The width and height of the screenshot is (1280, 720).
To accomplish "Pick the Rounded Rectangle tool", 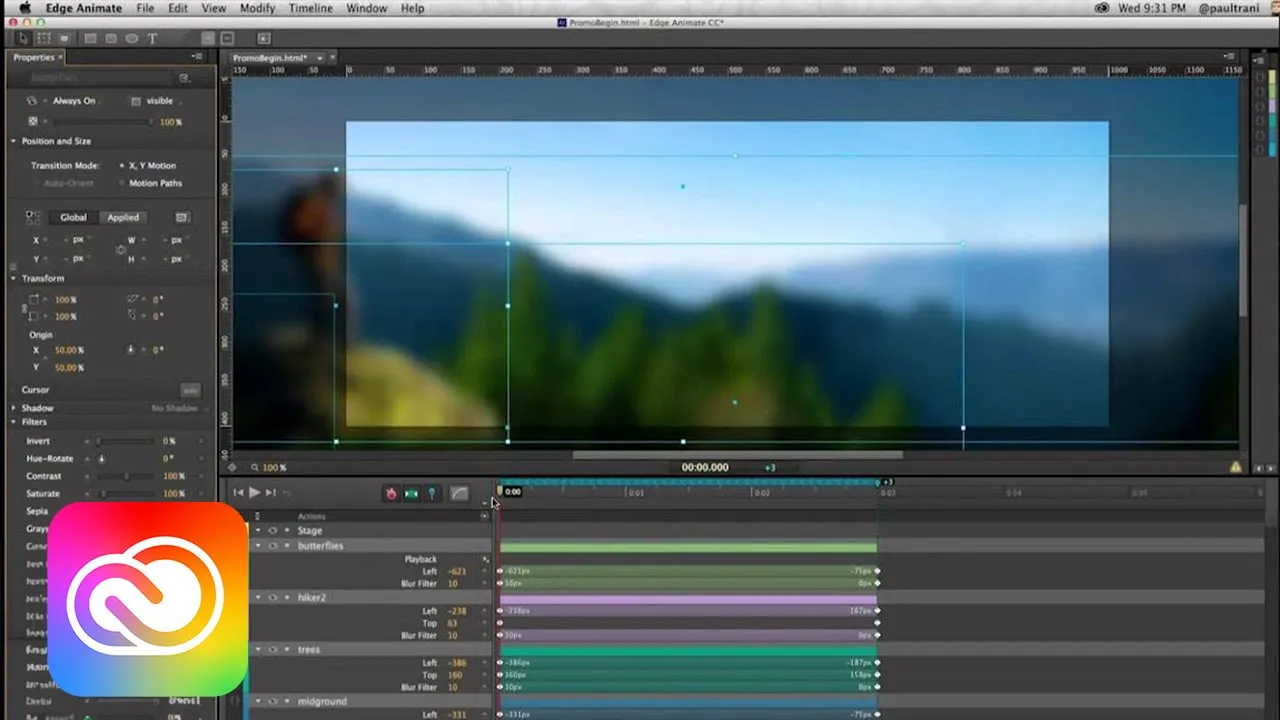I will coord(110,39).
